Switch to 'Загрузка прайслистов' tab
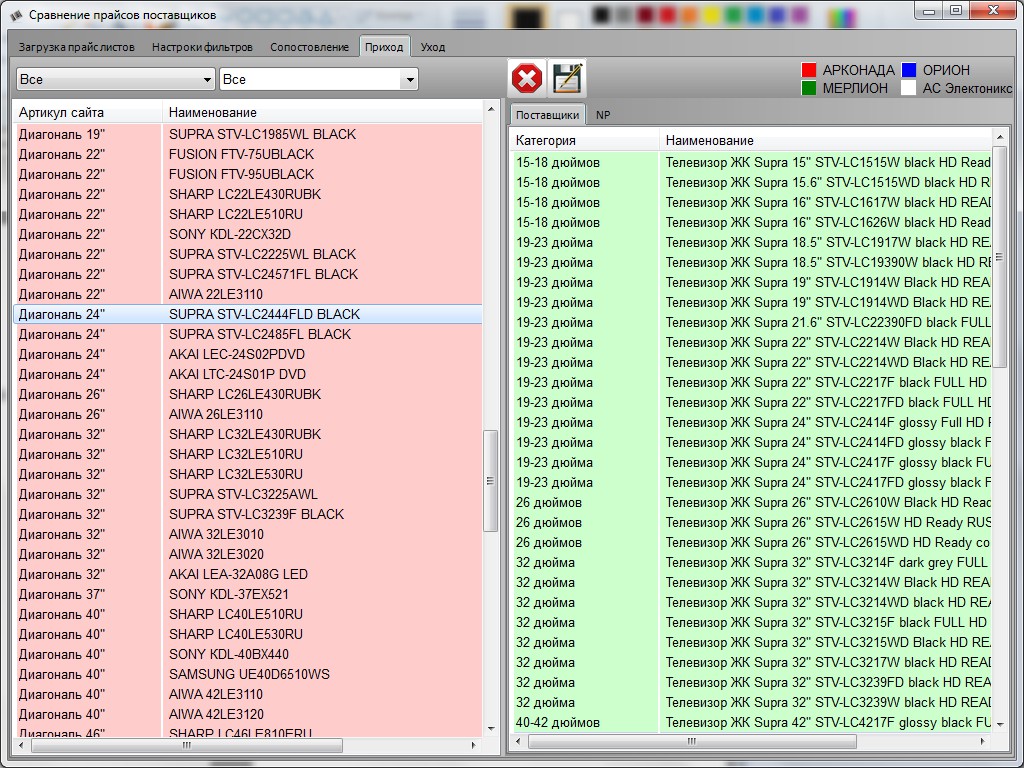 pyautogui.click(x=76, y=47)
